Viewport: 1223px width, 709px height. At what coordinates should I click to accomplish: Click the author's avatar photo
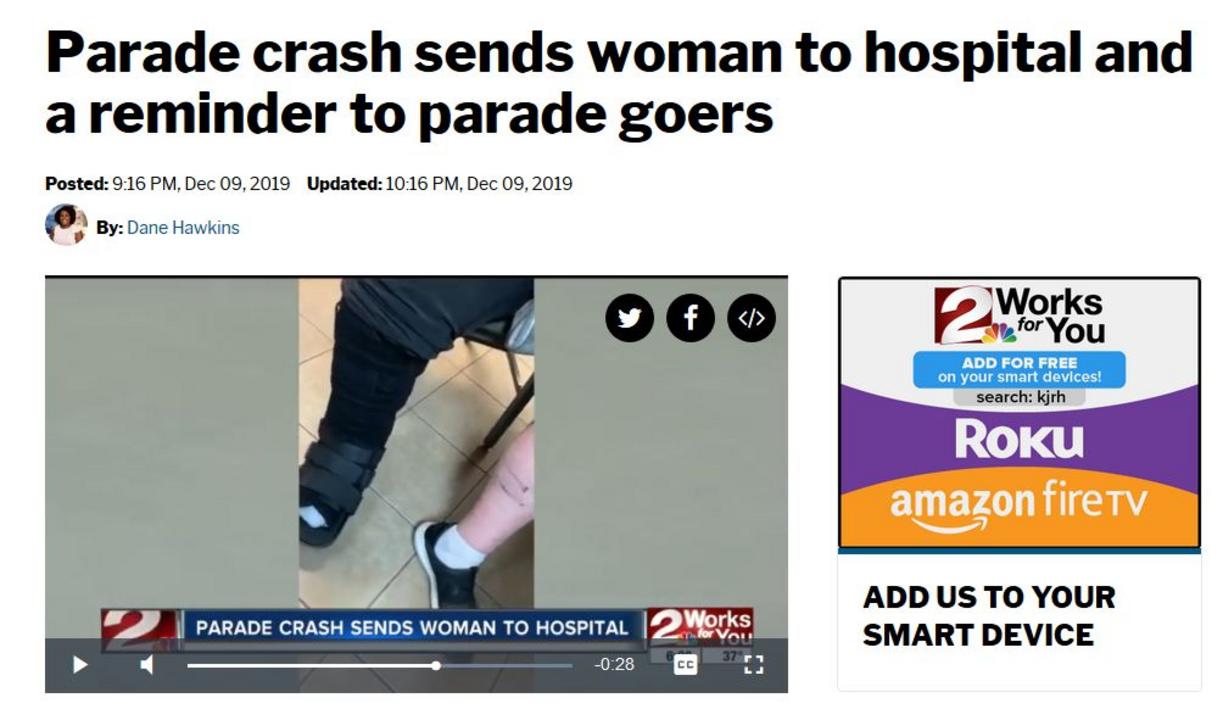(x=66, y=225)
